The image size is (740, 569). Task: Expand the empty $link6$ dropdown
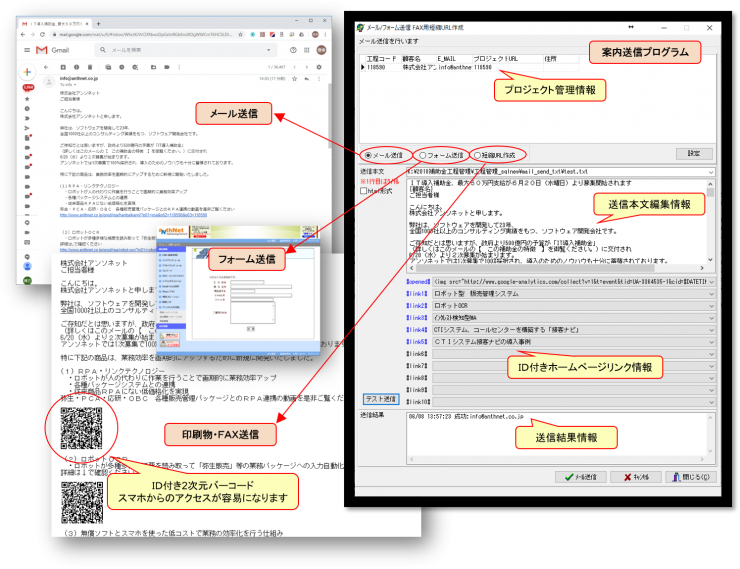point(711,354)
